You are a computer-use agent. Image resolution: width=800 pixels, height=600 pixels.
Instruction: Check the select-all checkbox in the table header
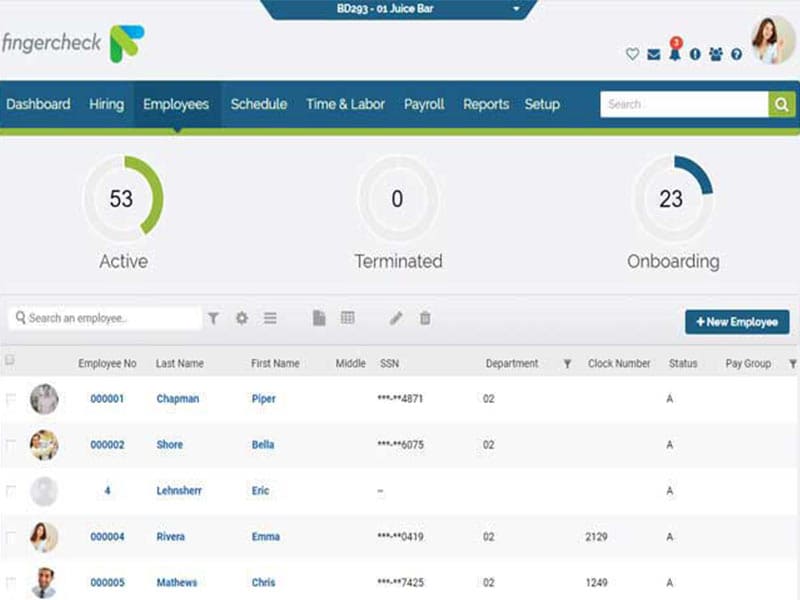pyautogui.click(x=11, y=361)
